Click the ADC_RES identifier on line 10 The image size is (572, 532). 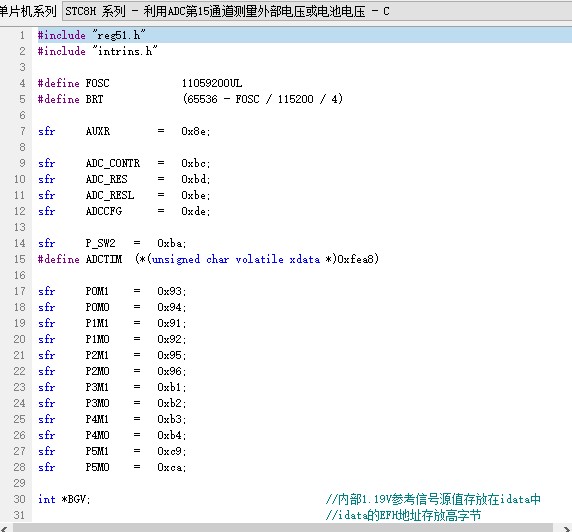[107, 180]
